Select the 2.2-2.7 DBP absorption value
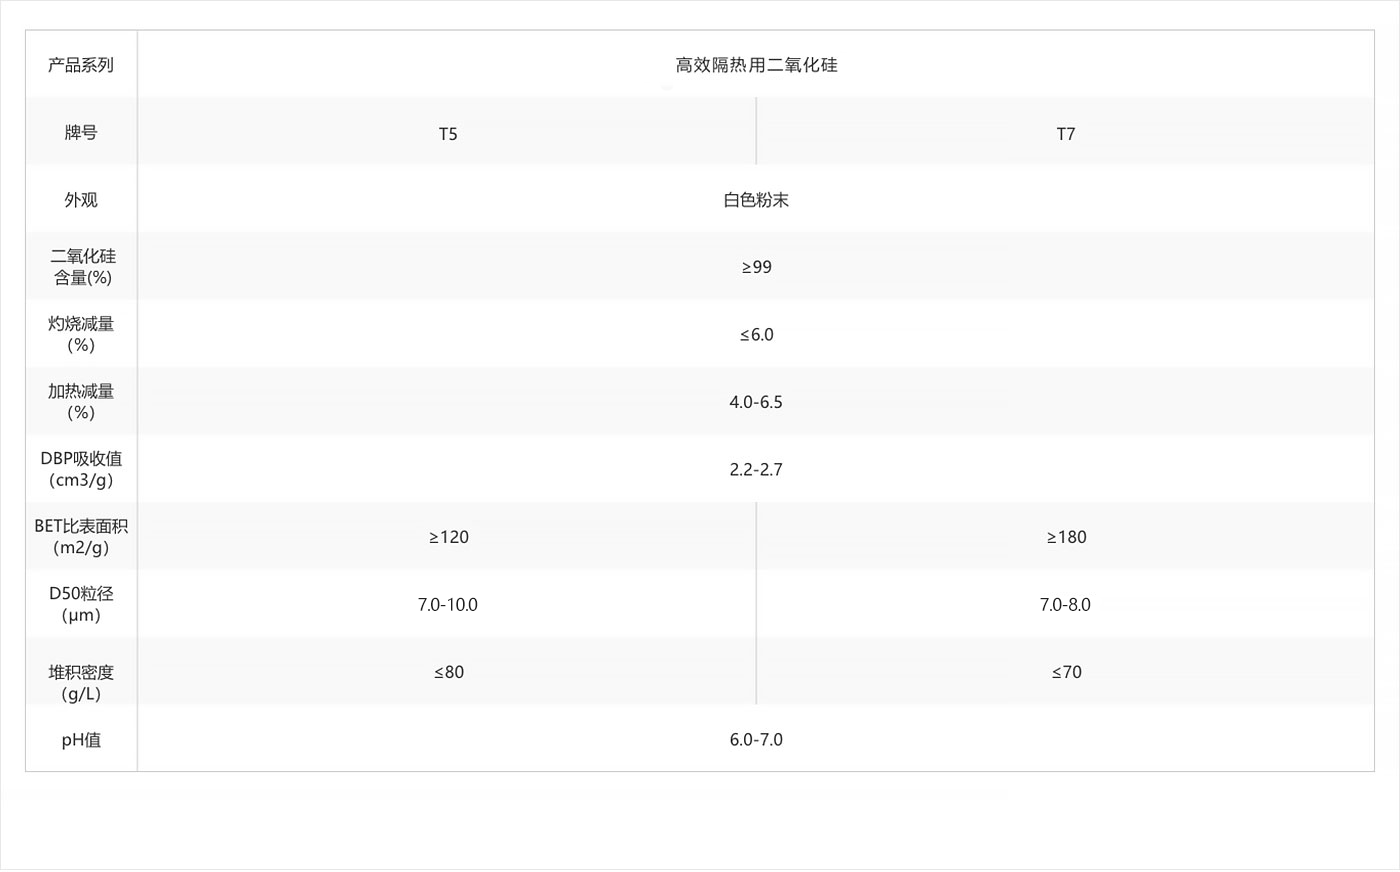1400x872 pixels. click(x=756, y=470)
